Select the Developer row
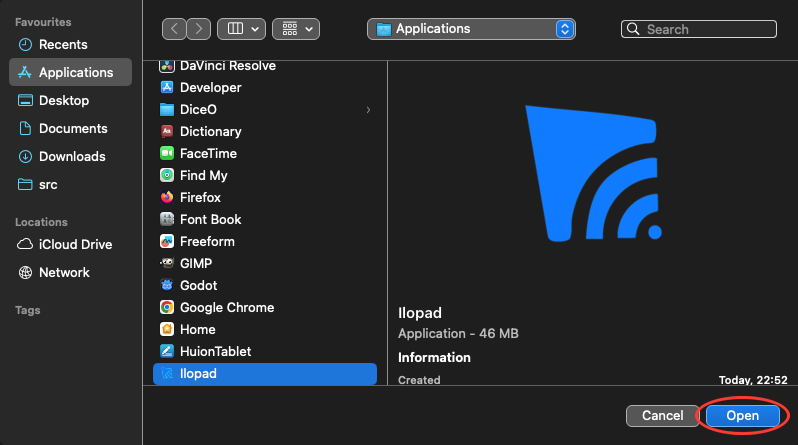 [x=265, y=88]
